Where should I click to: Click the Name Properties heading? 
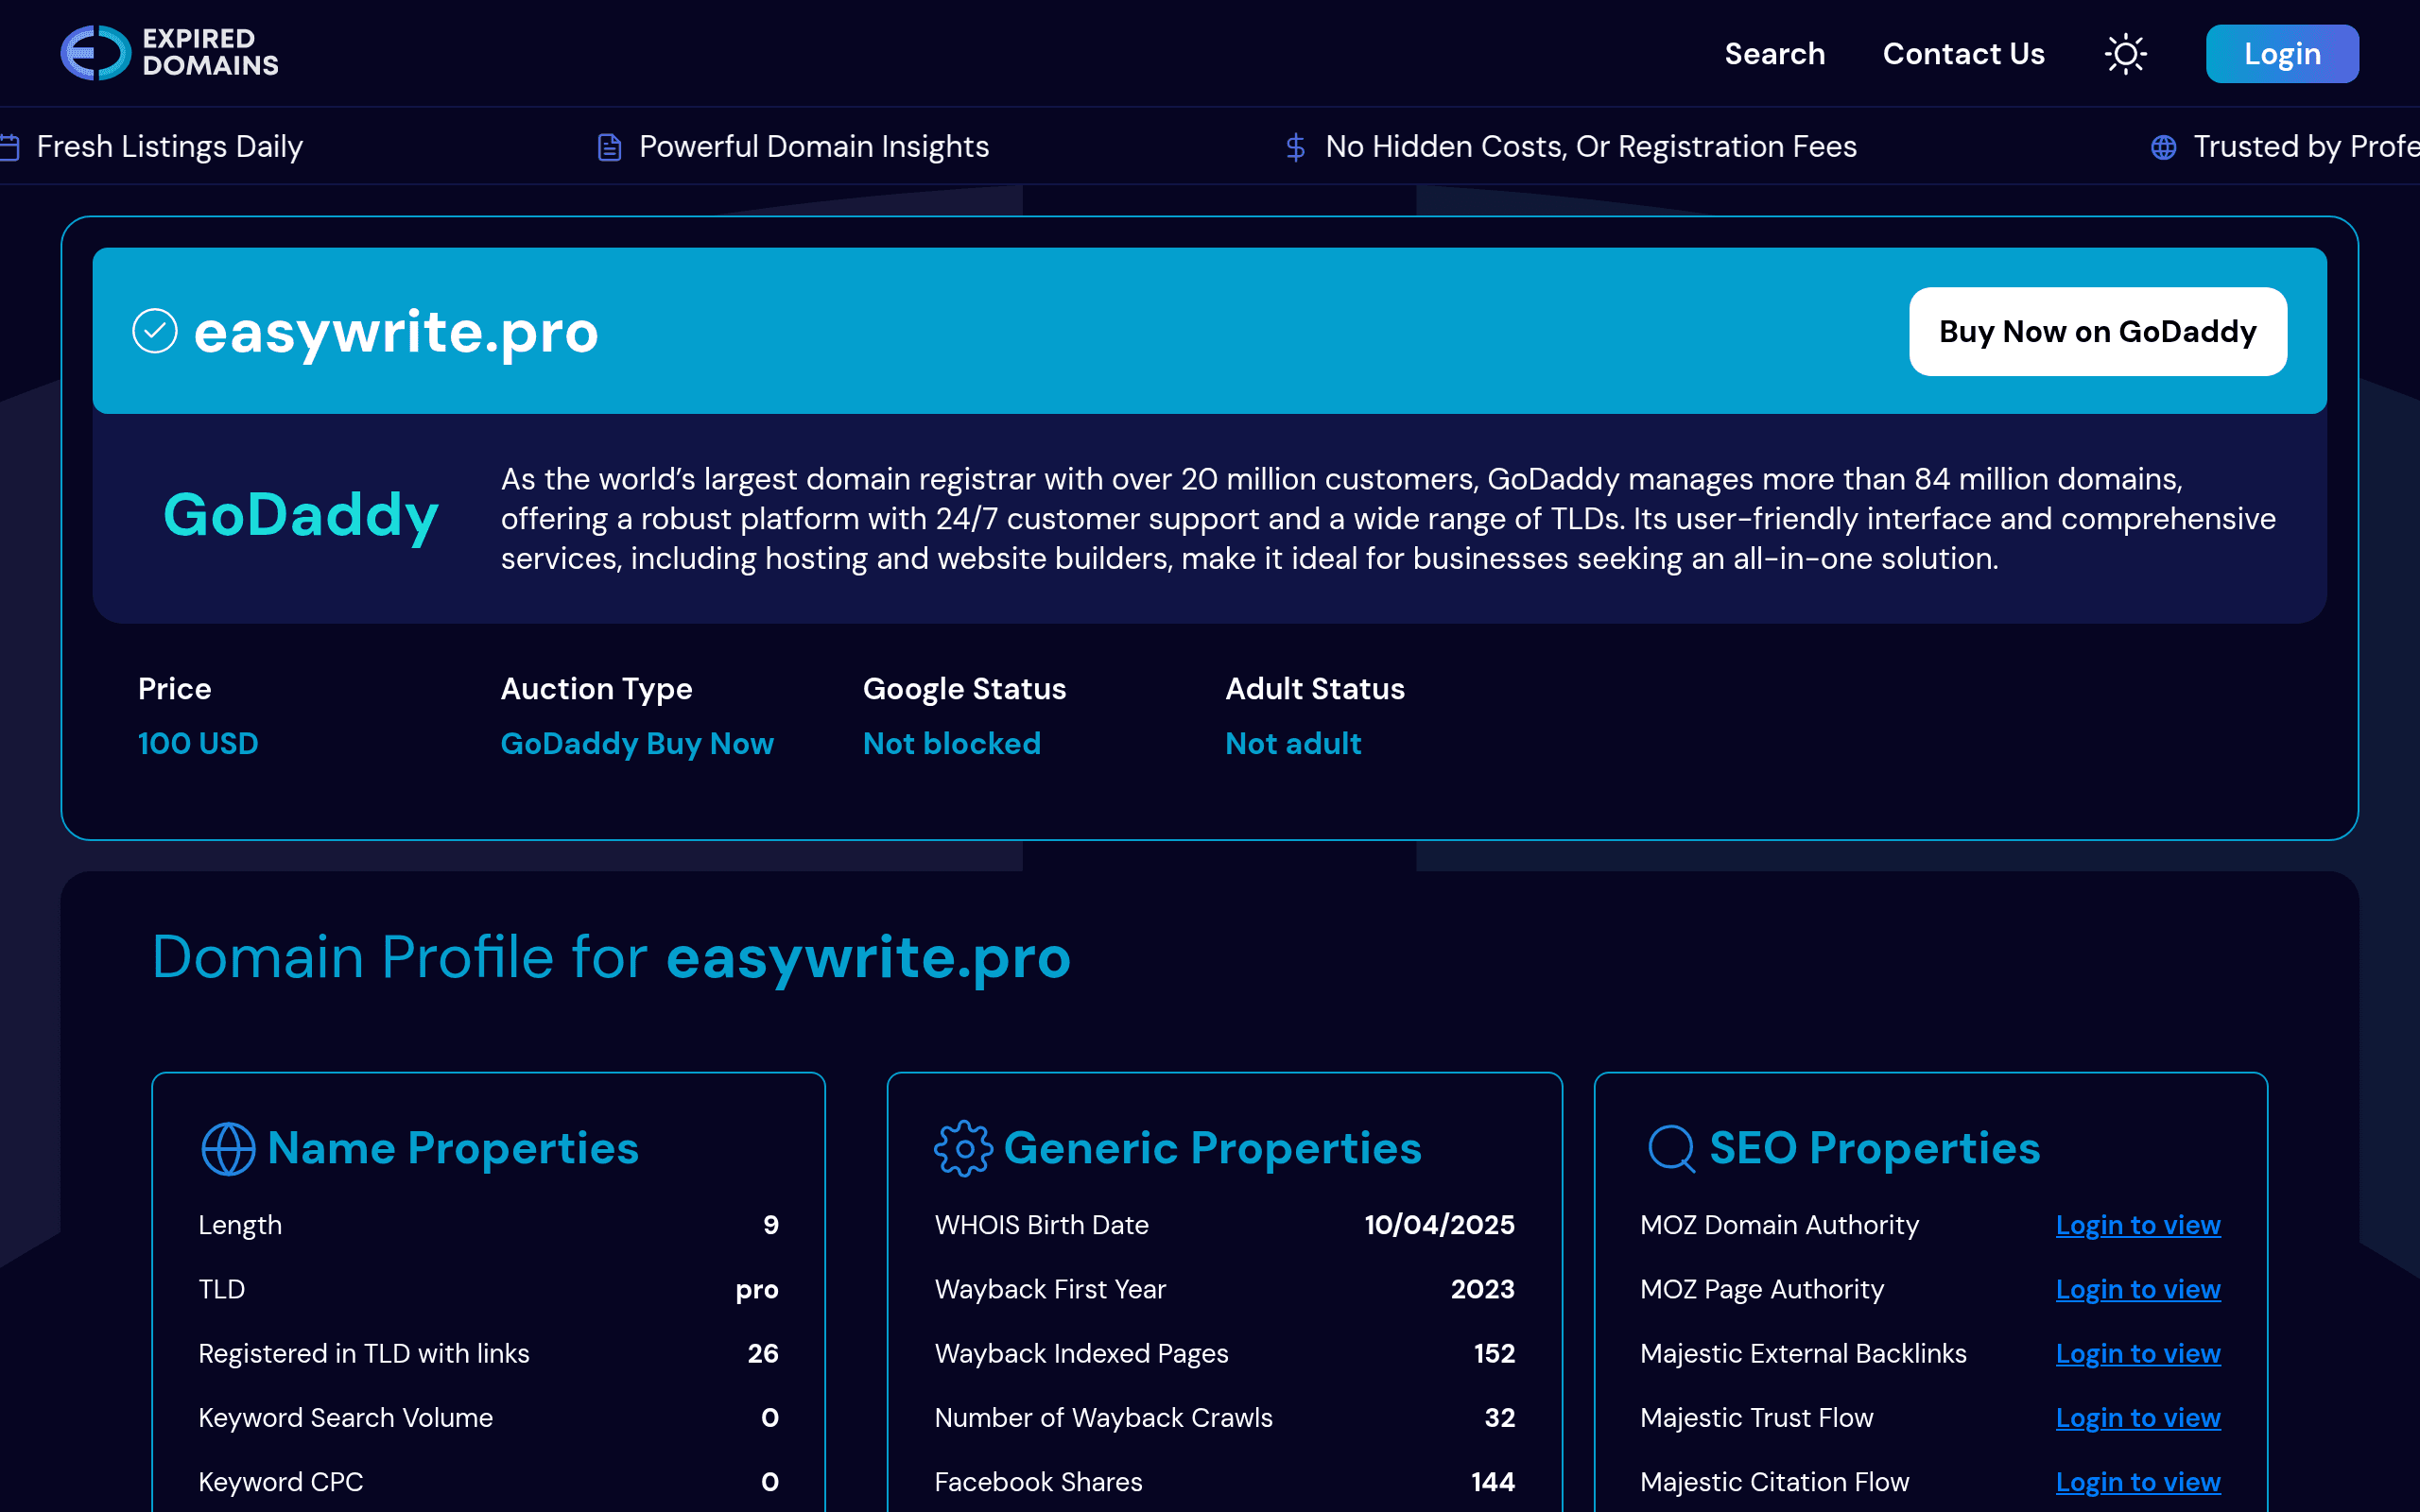(453, 1149)
